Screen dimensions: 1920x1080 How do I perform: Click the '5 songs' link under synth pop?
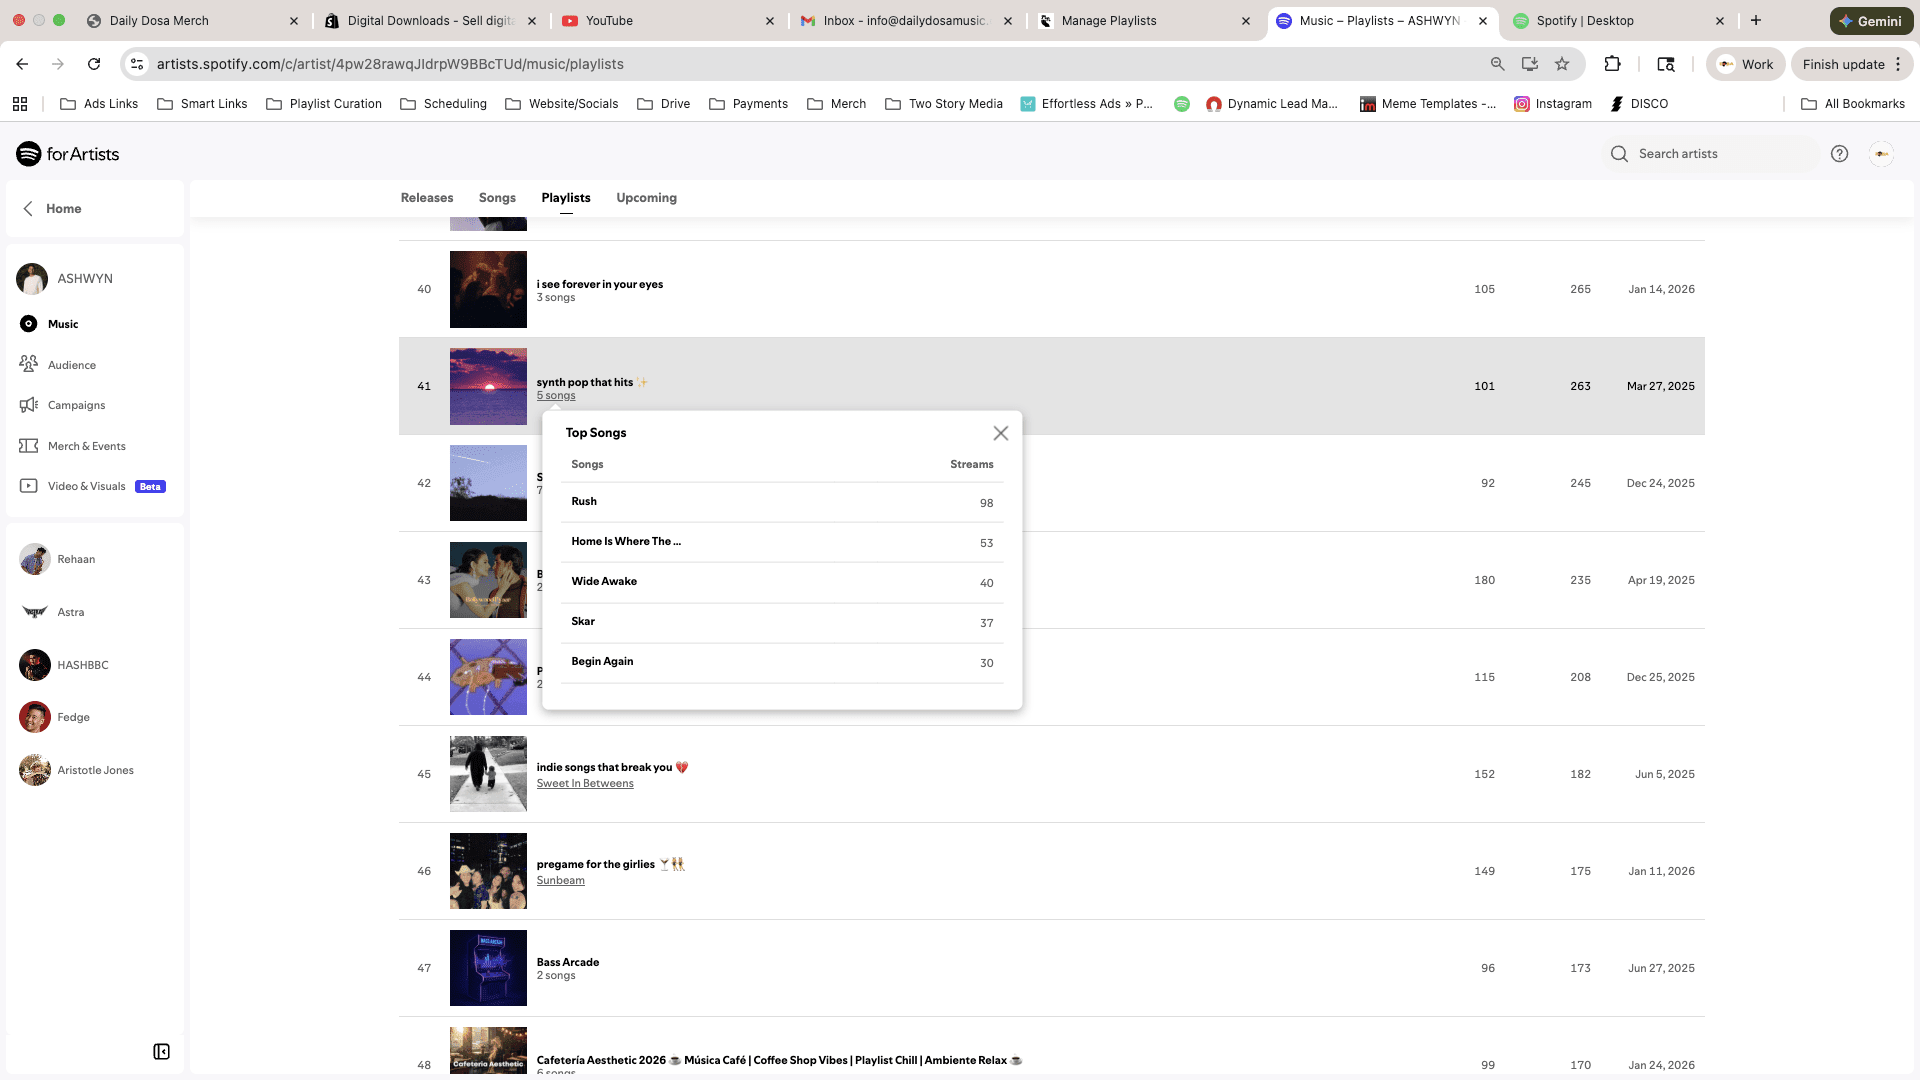click(556, 396)
